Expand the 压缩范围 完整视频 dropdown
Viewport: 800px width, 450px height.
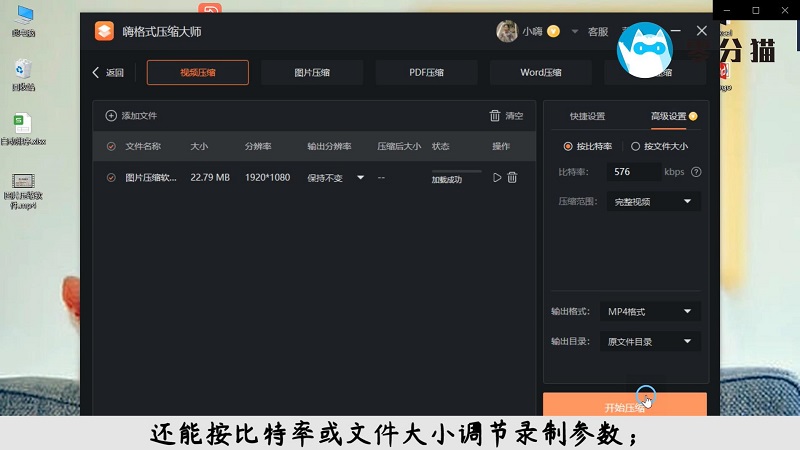[x=650, y=201]
